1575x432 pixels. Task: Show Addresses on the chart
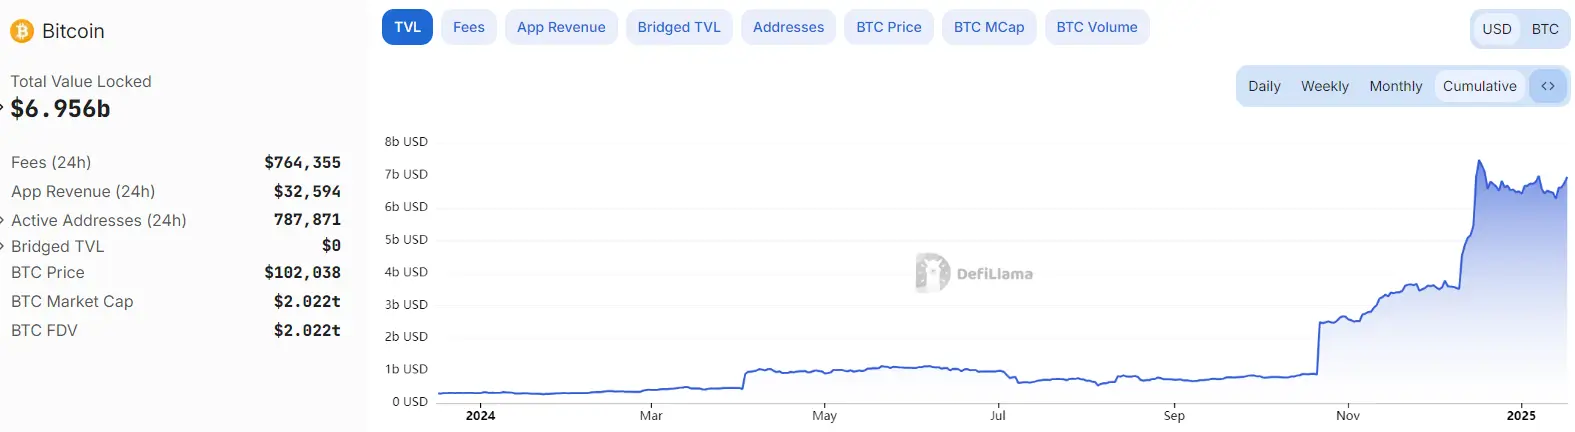point(788,27)
